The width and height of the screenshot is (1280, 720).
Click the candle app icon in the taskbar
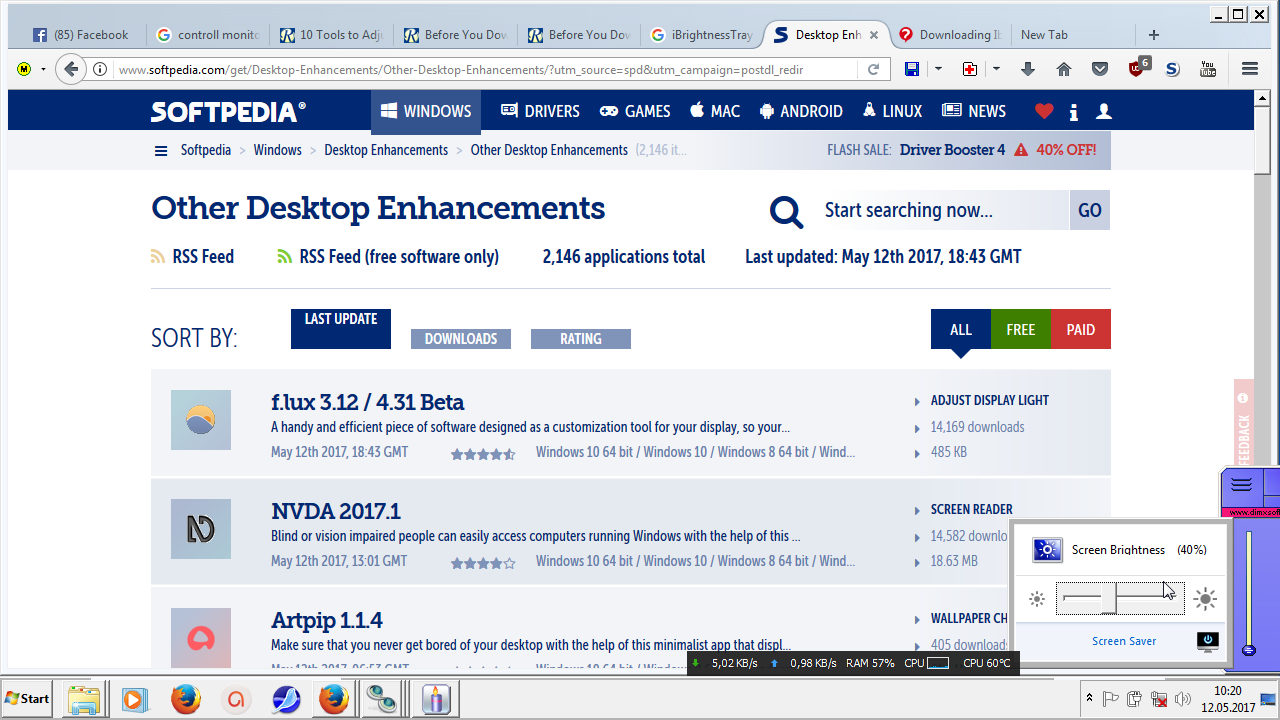coord(435,699)
